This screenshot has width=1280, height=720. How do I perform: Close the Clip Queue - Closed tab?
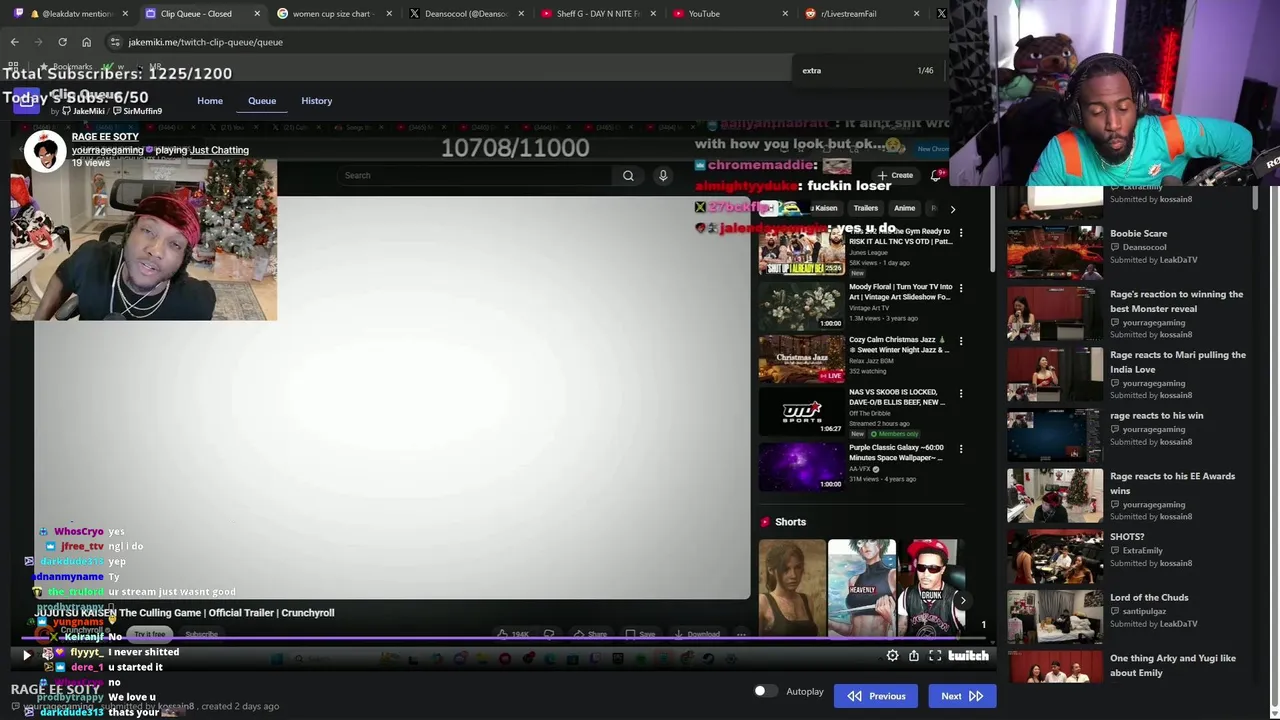257,14
